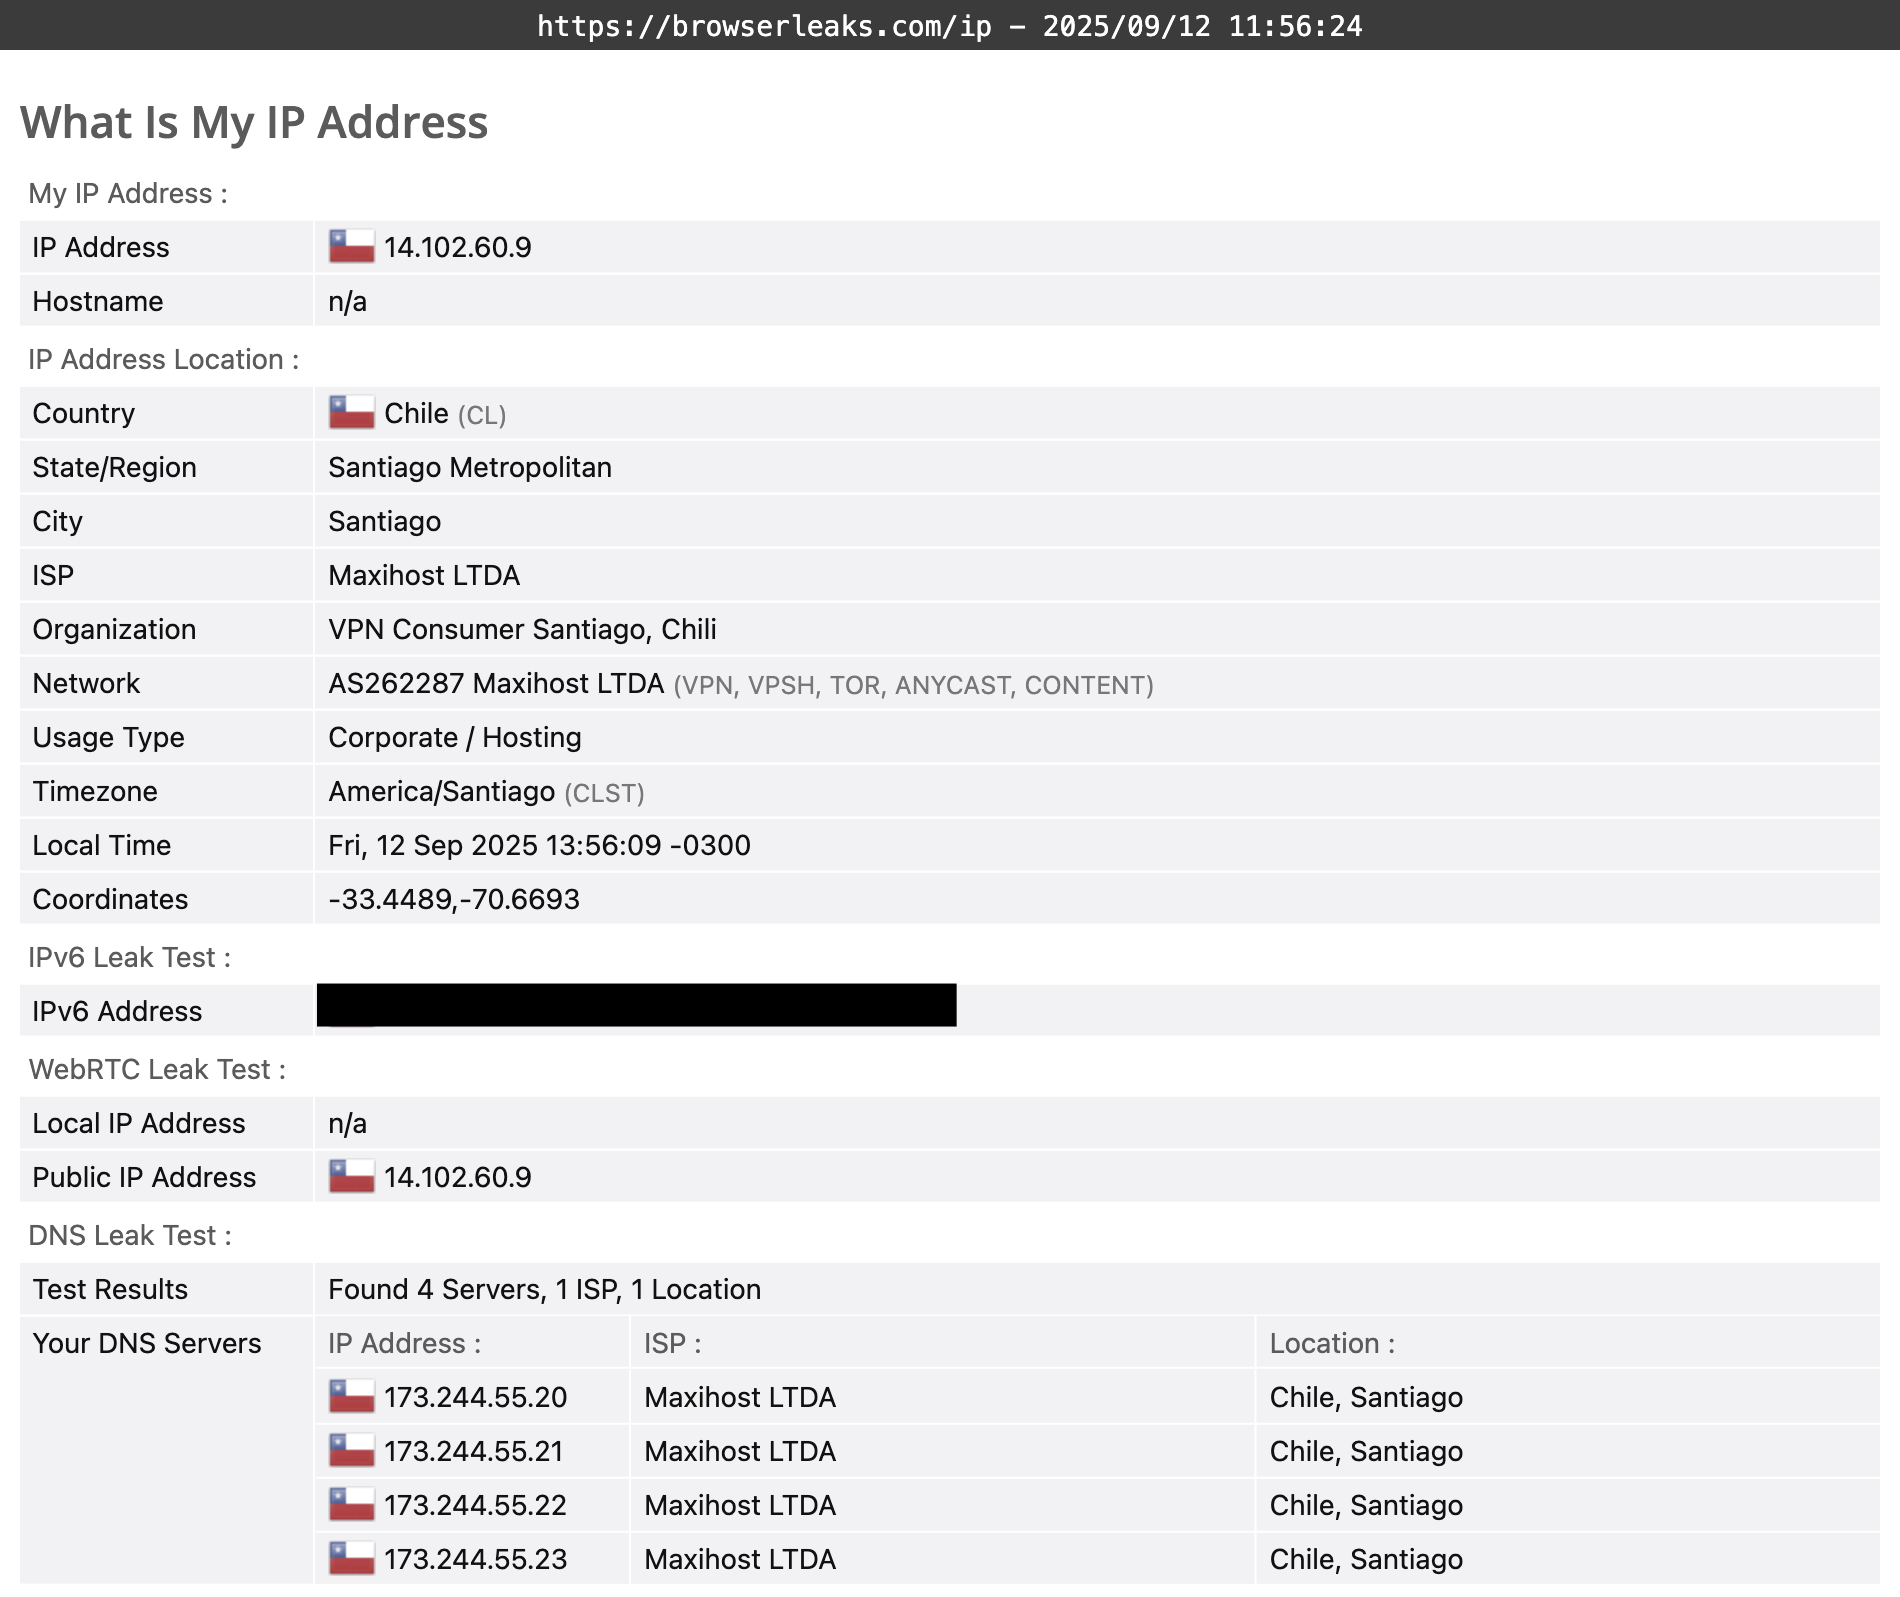Click the flag beside DNS server 173.244.55.23

click(x=351, y=1558)
